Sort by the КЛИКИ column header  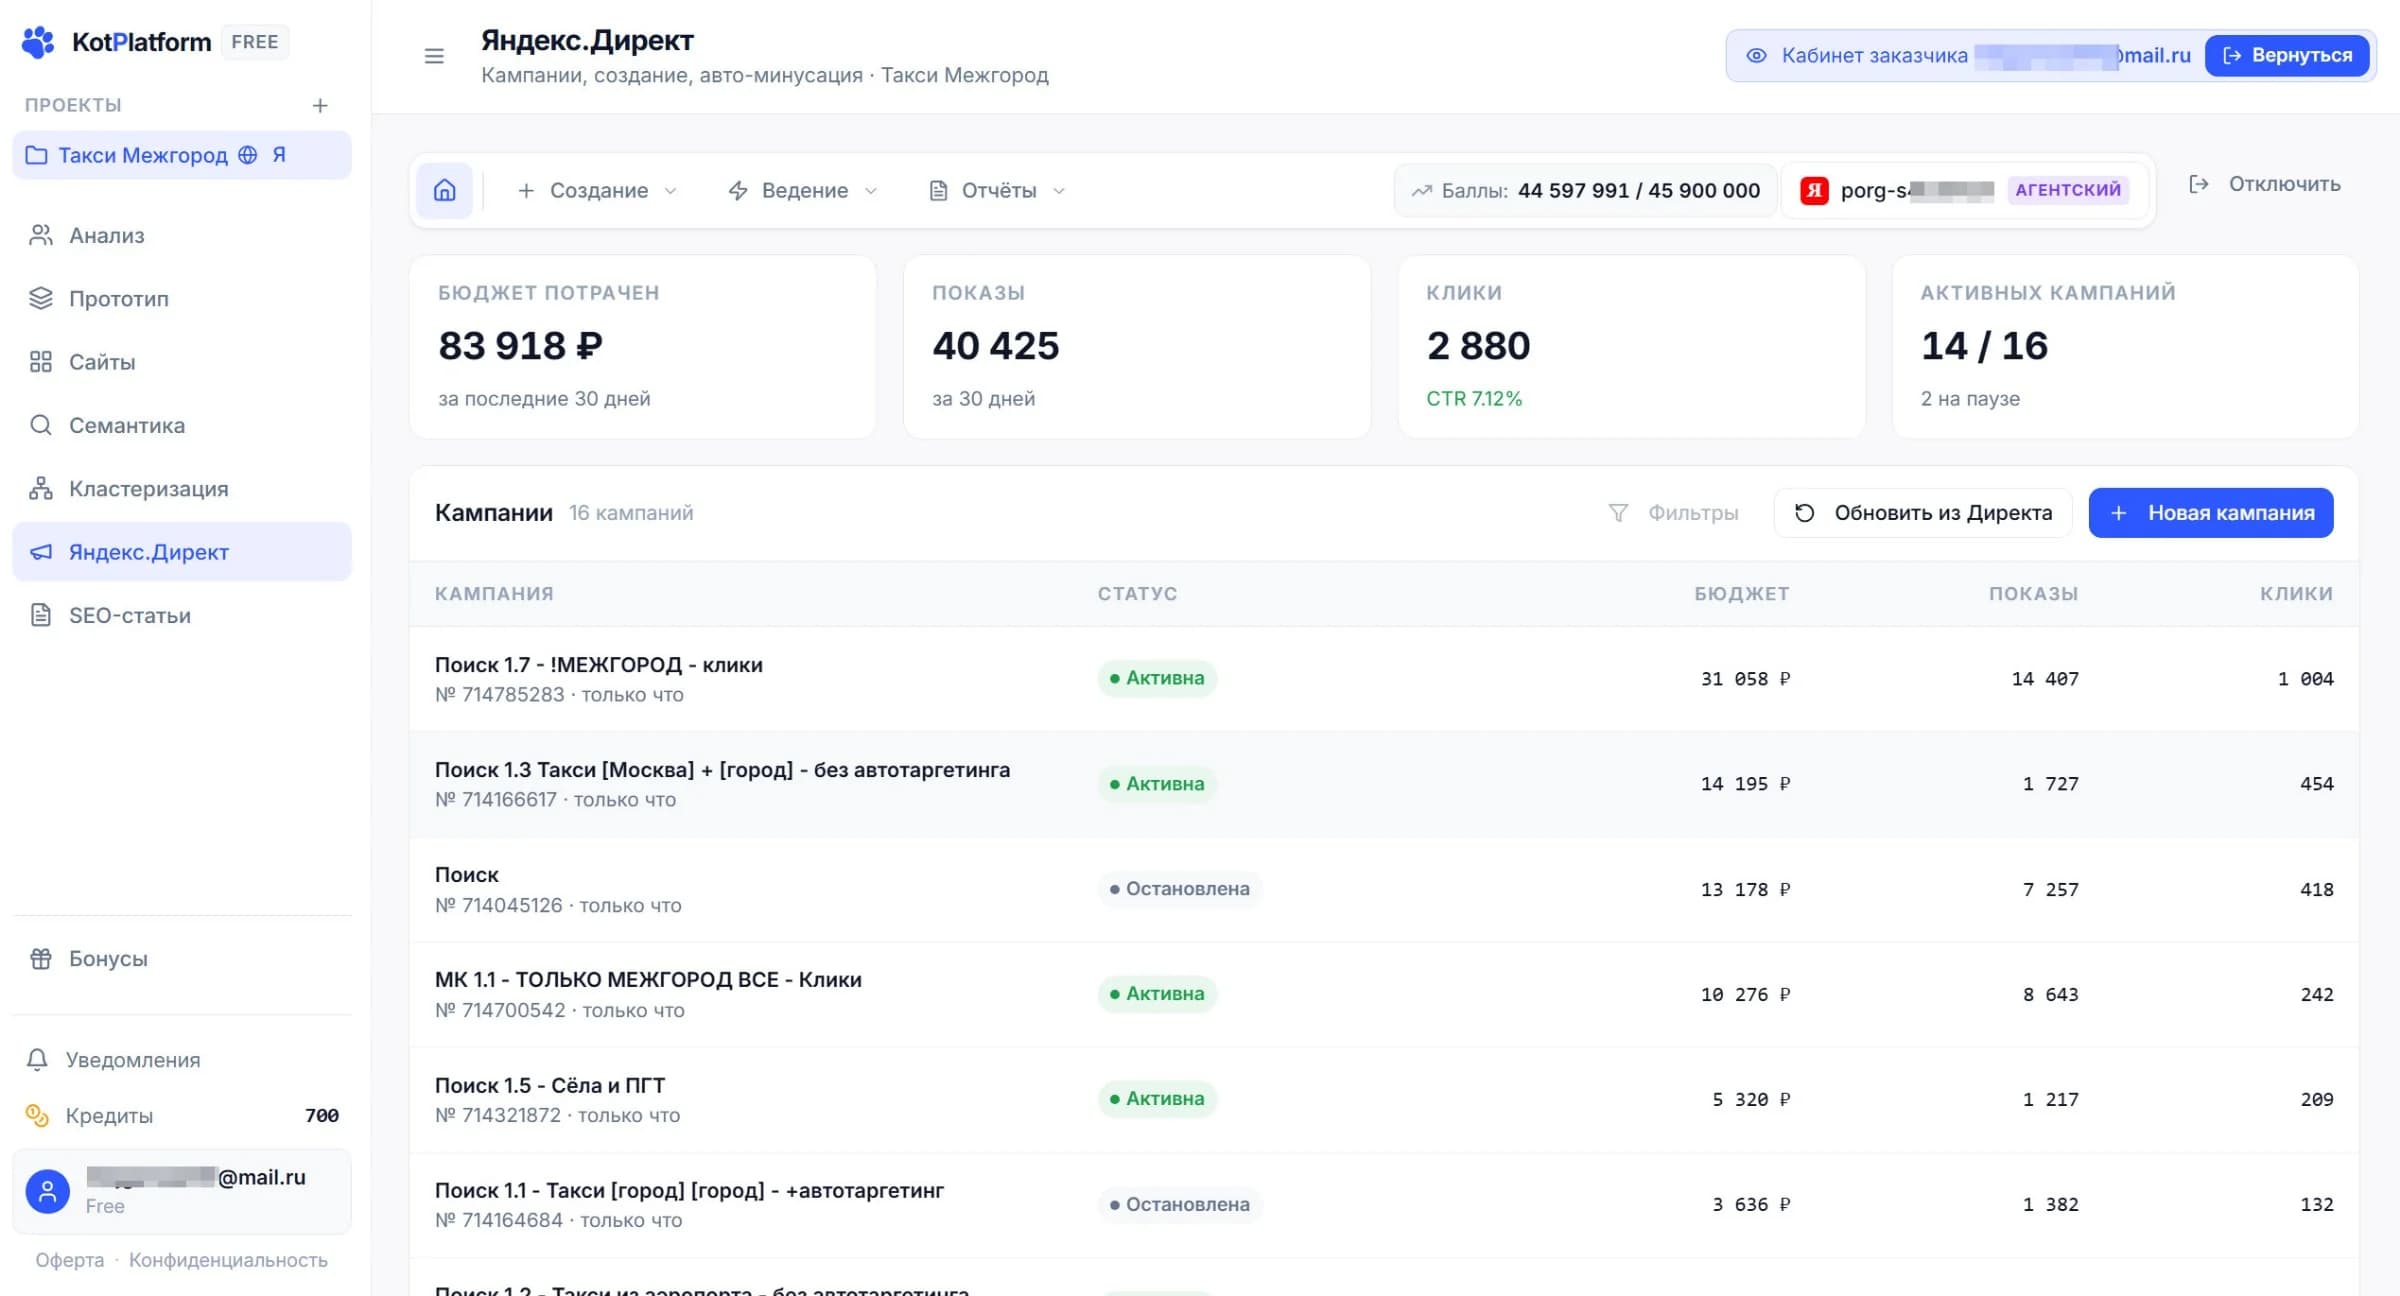pyautogui.click(x=2297, y=593)
